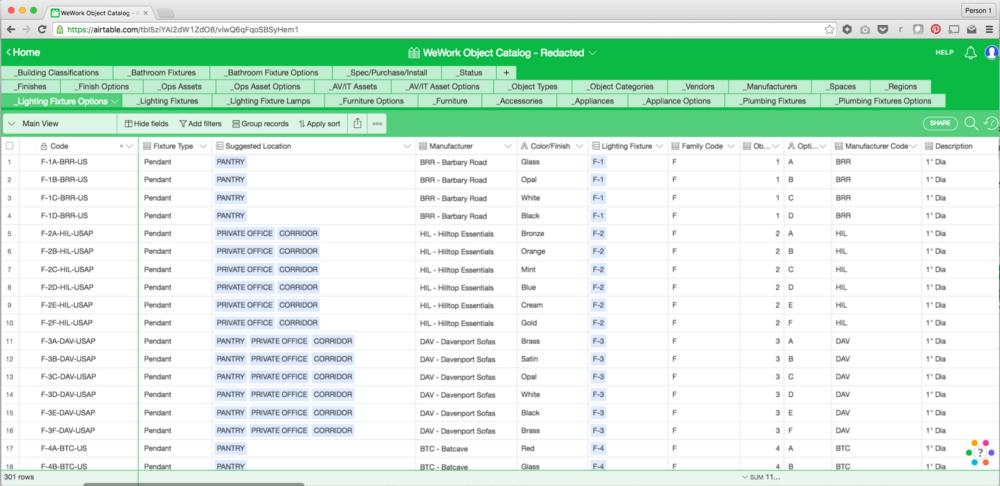Image resolution: width=1000 pixels, height=486 pixels.
Task: Select the F-2A-HIL-USAP code cell
Action: coord(78,233)
